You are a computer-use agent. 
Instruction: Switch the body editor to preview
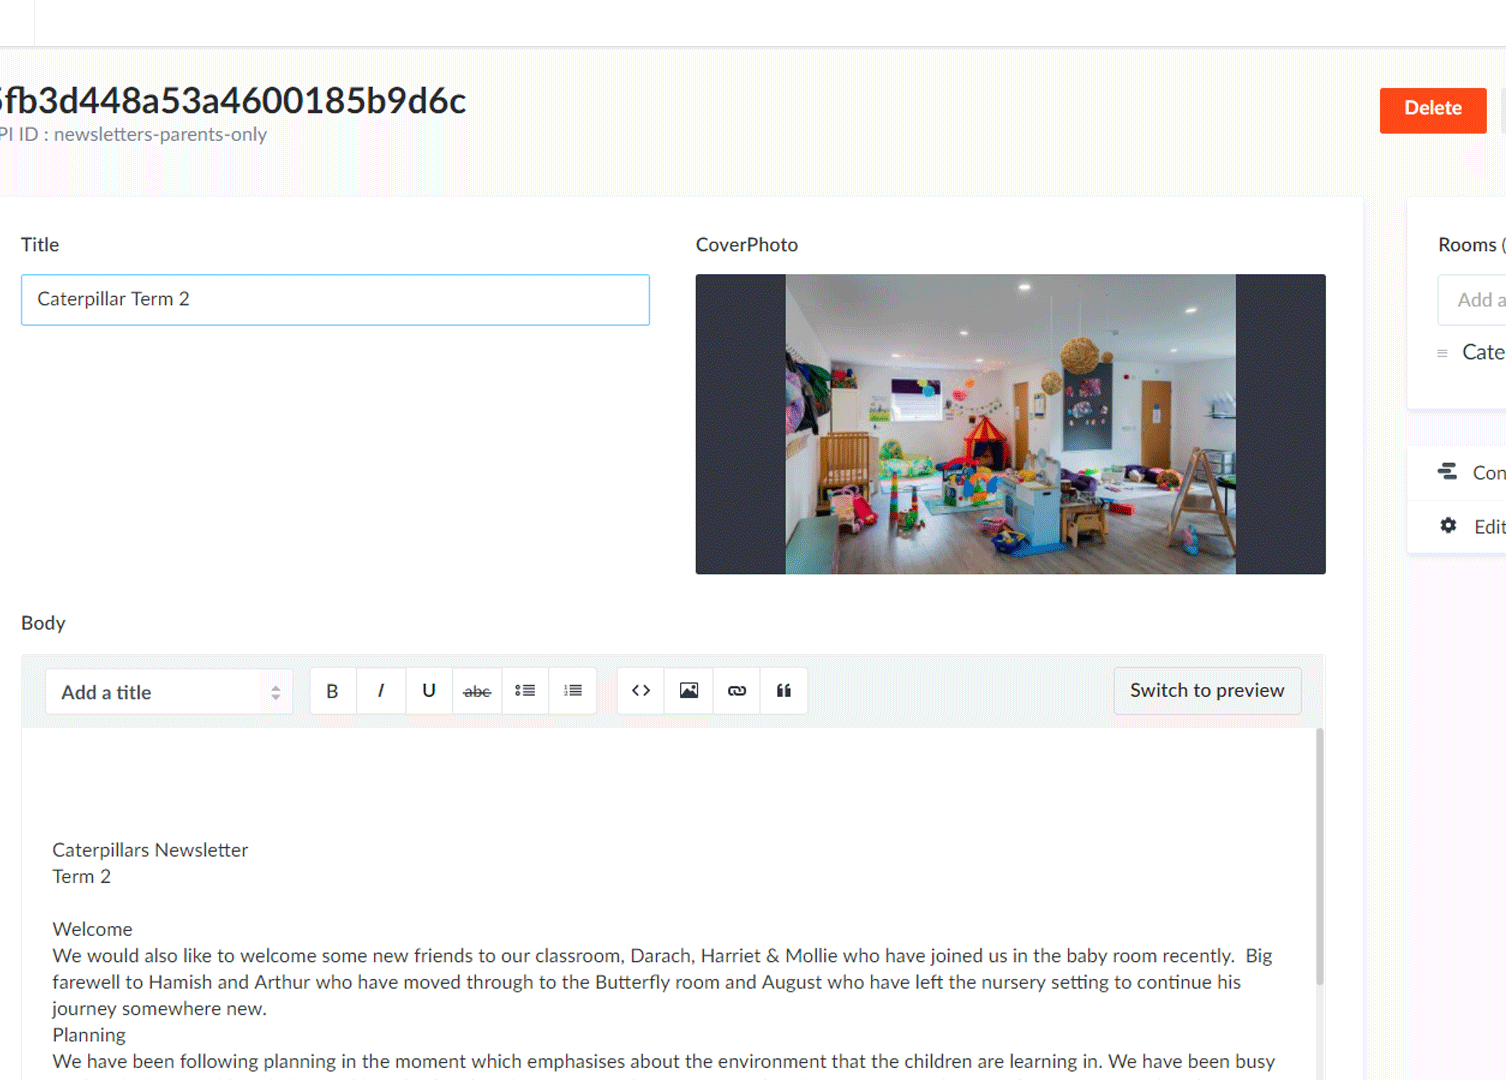(1207, 691)
